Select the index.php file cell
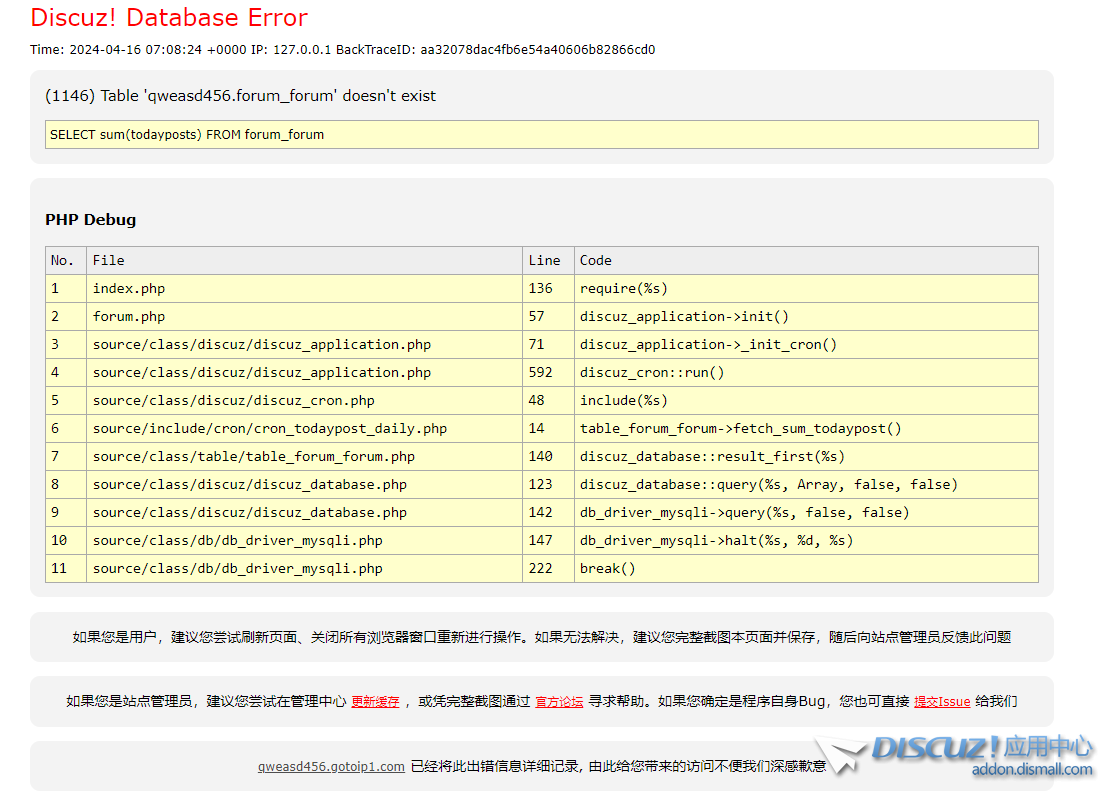 129,289
